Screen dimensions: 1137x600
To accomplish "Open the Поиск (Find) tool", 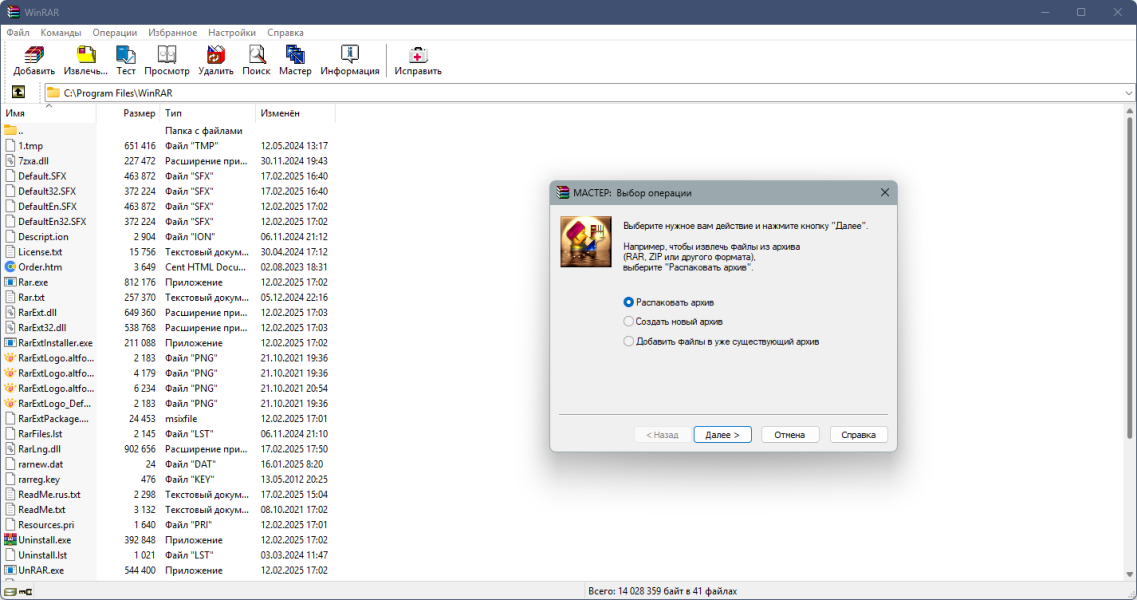I will coord(256,55).
